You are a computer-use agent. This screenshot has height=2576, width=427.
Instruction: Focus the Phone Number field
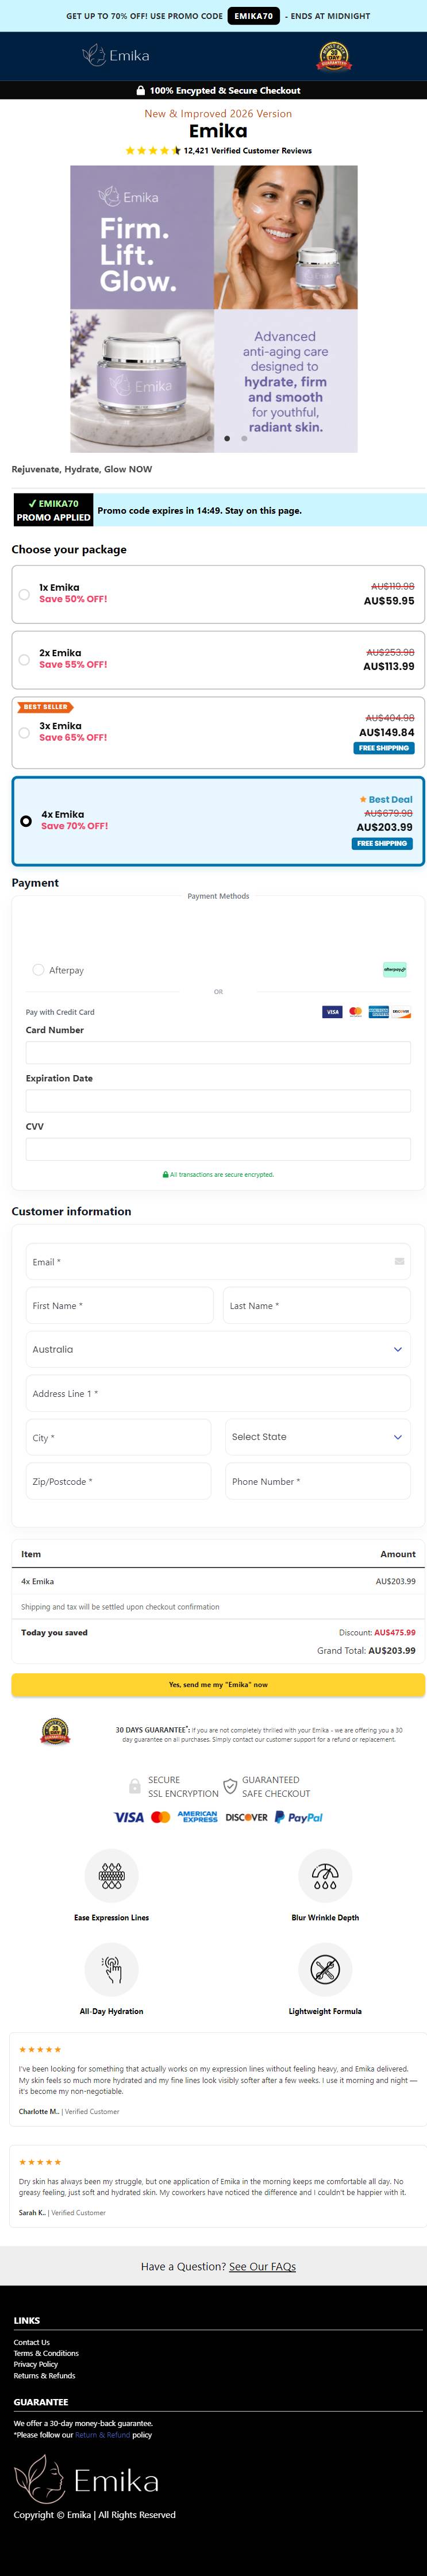pyautogui.click(x=318, y=1481)
